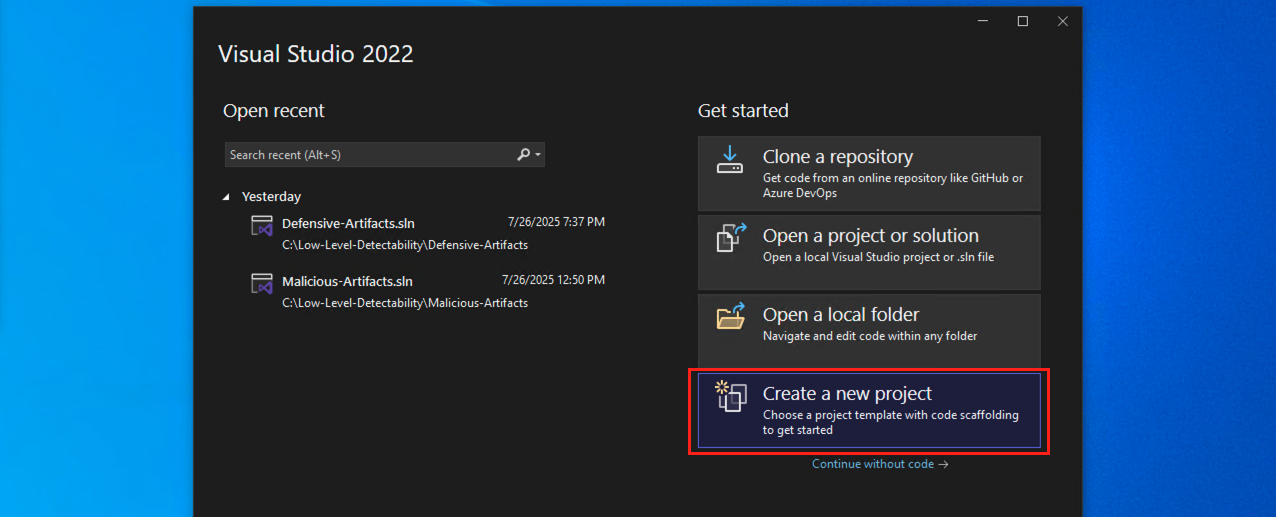Click the path C:\Low-Level-Detectability\Defensive-Artifacts
Screen dimensions: 1276x517
405,245
